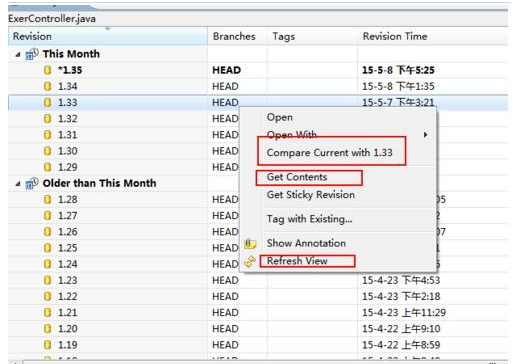Select Get Contents menu entry
513x364 pixels.
pyautogui.click(x=297, y=177)
